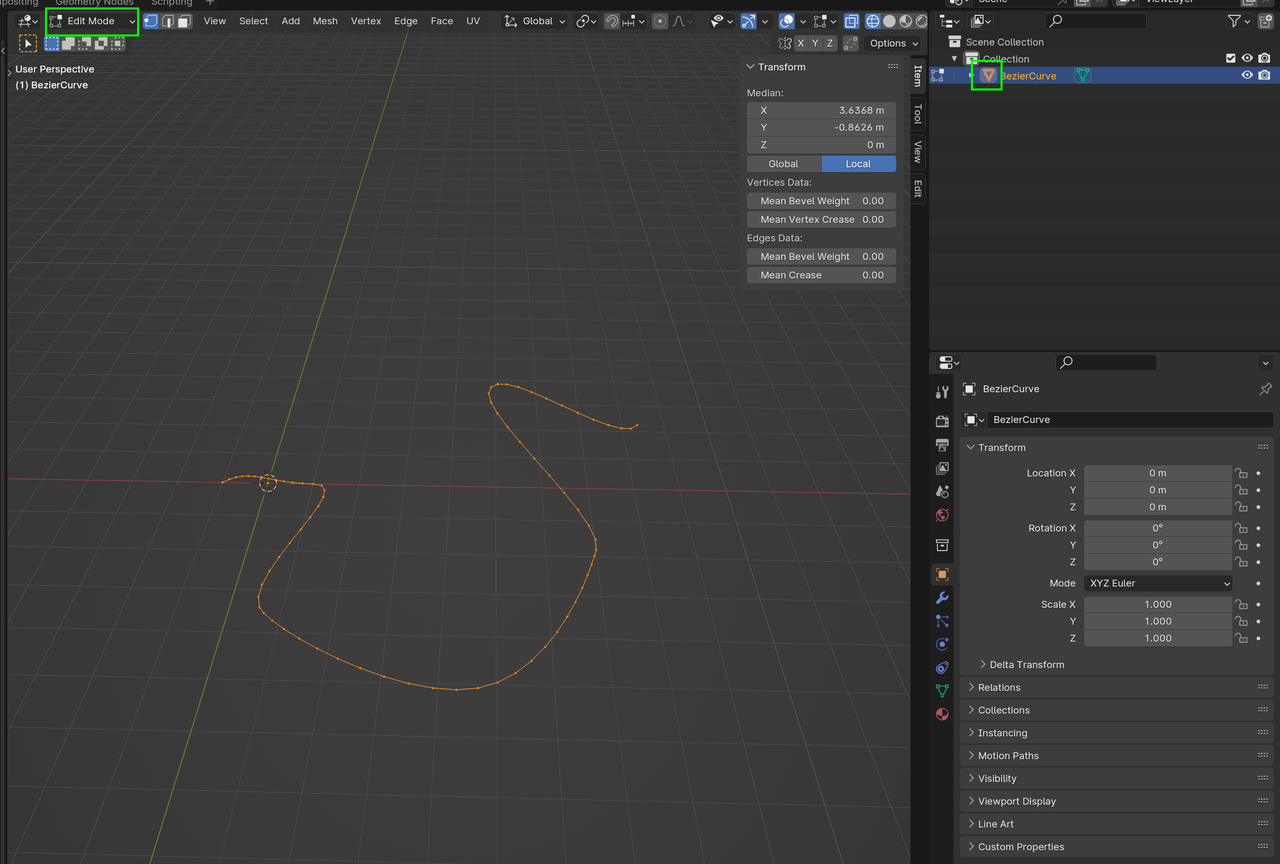
Task: Open the Mesh menu
Action: coord(325,21)
